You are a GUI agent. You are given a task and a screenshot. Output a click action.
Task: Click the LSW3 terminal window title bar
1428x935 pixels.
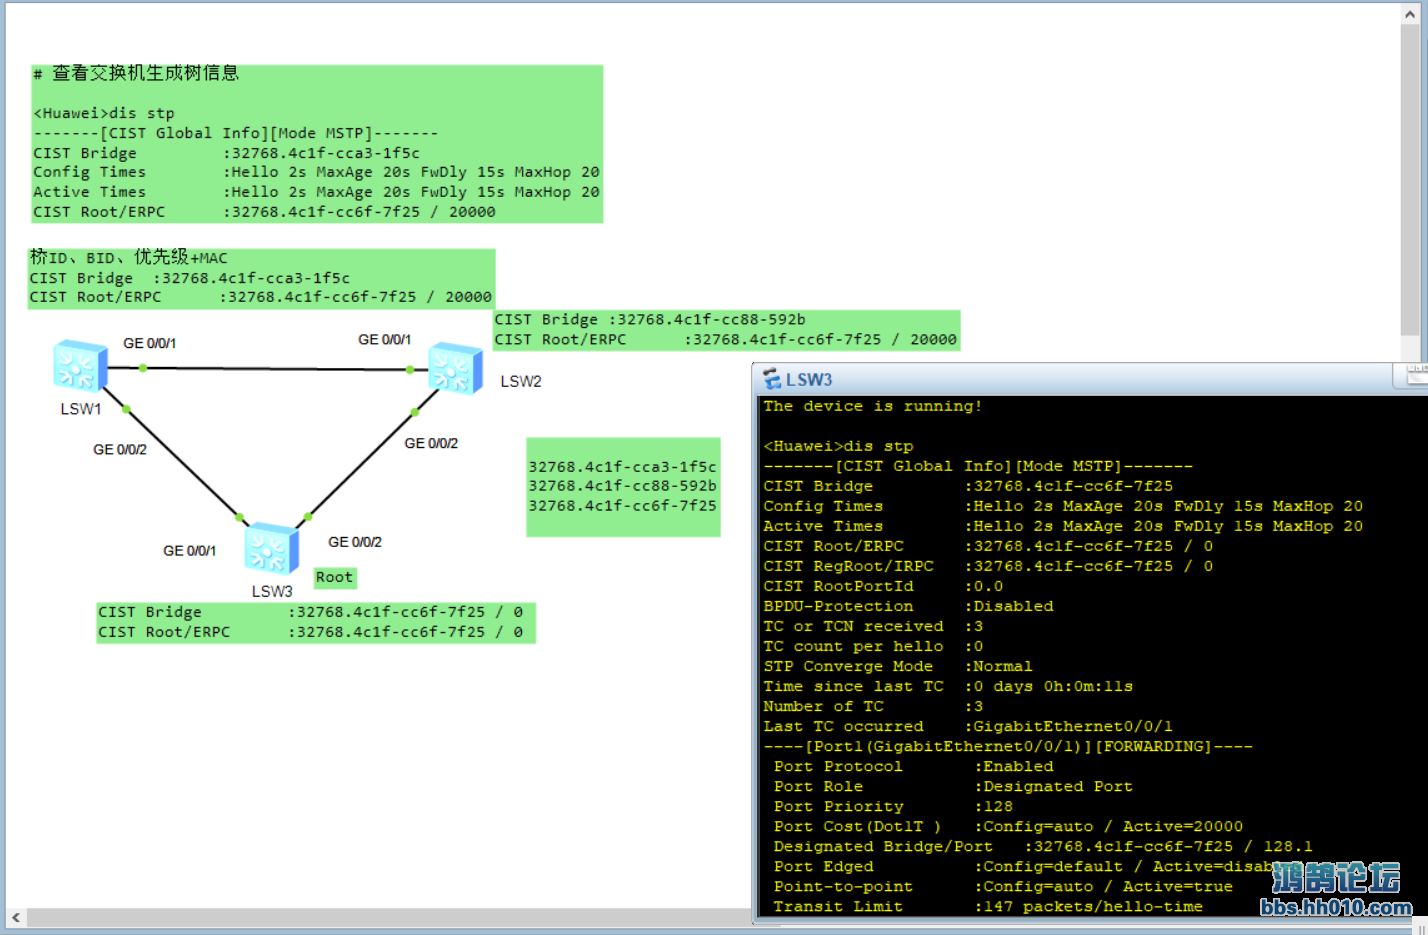[1090, 380]
